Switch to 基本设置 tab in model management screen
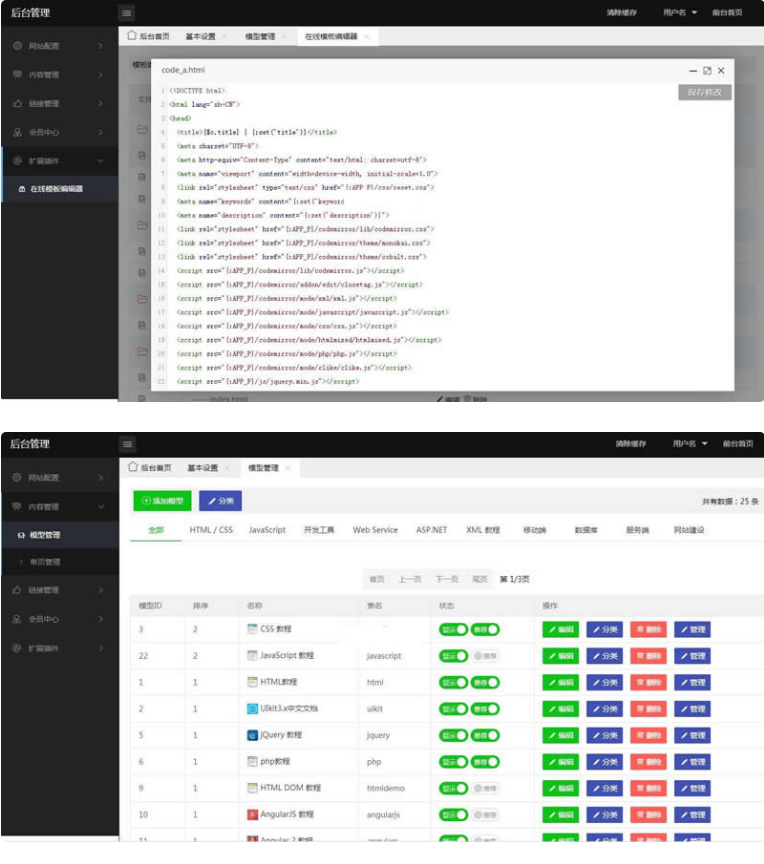Screen dimensions: 764x864 pos(203,468)
